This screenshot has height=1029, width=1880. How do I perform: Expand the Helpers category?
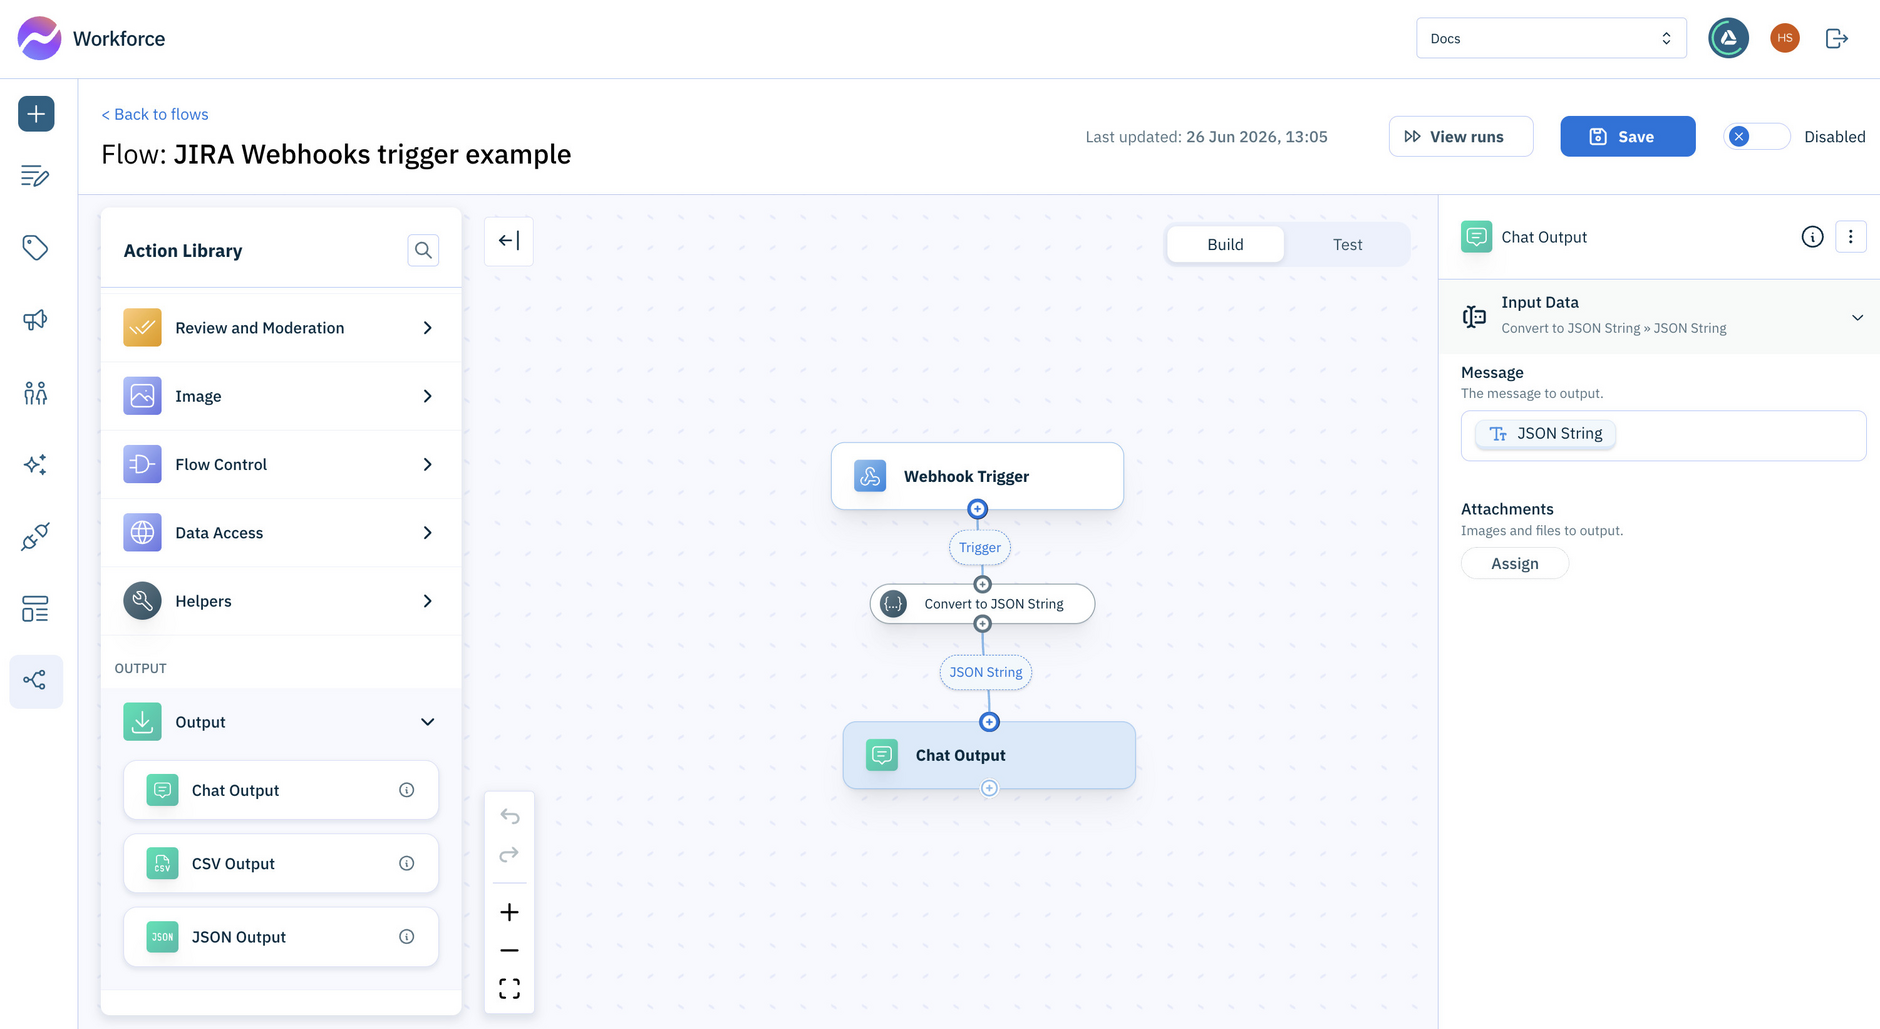[x=281, y=601]
